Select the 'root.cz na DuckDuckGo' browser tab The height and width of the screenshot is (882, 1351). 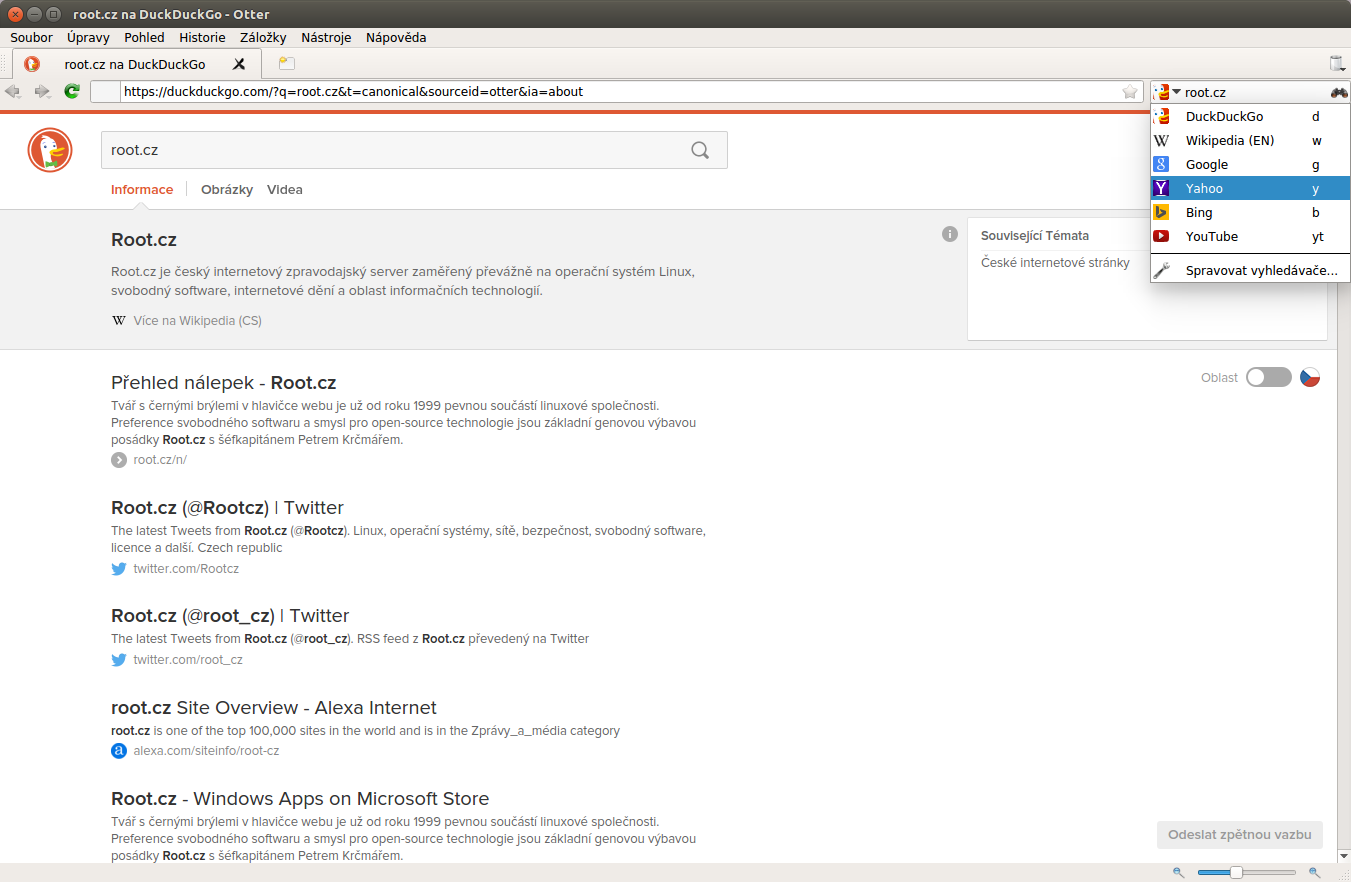(x=138, y=64)
